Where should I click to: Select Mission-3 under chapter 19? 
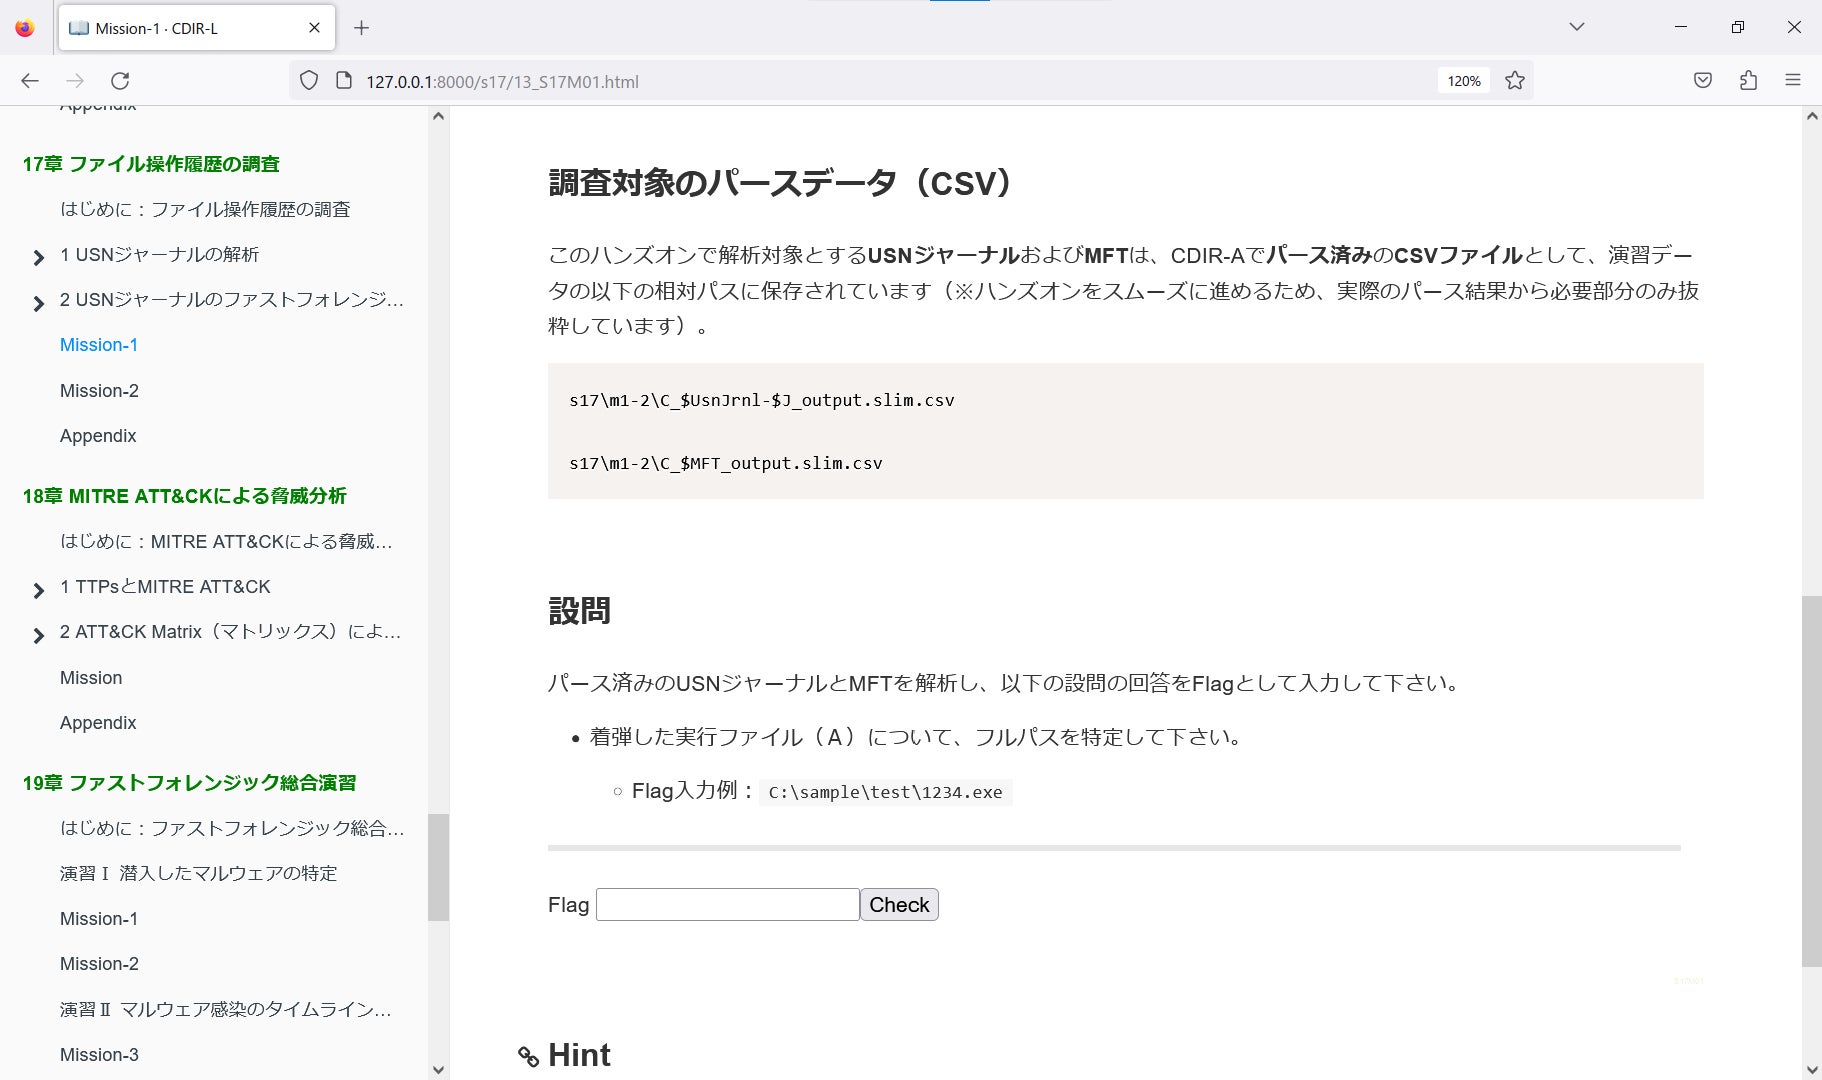[x=99, y=1055]
